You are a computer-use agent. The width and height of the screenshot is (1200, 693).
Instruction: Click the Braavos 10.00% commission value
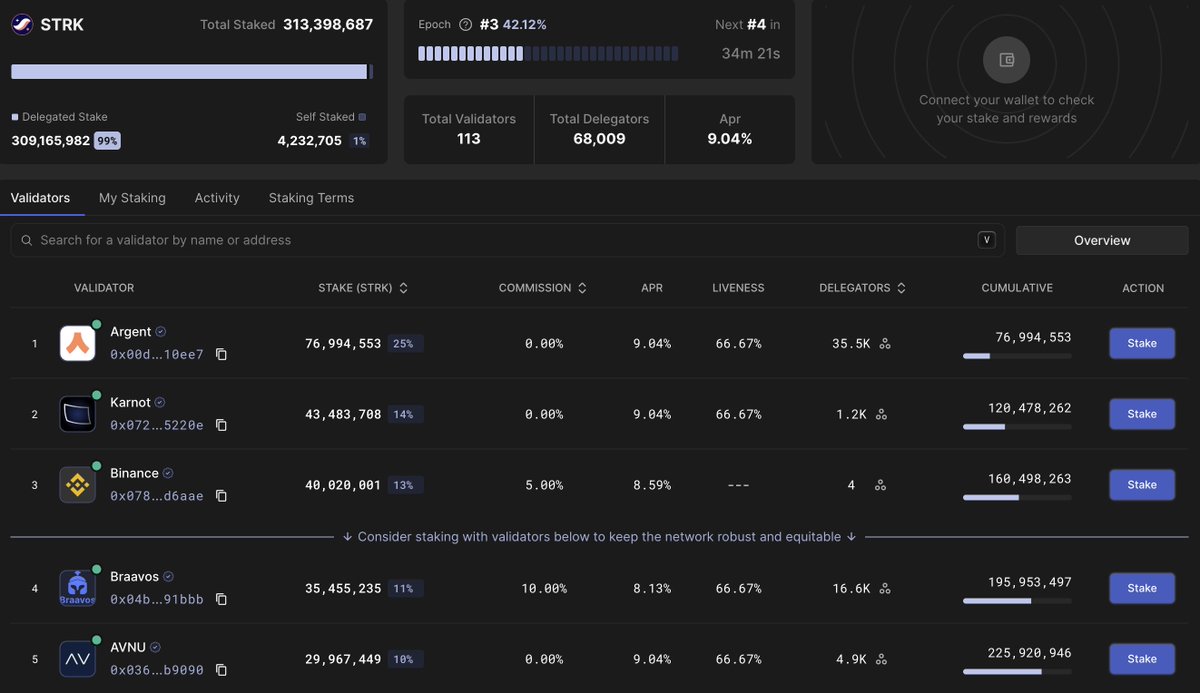544,589
